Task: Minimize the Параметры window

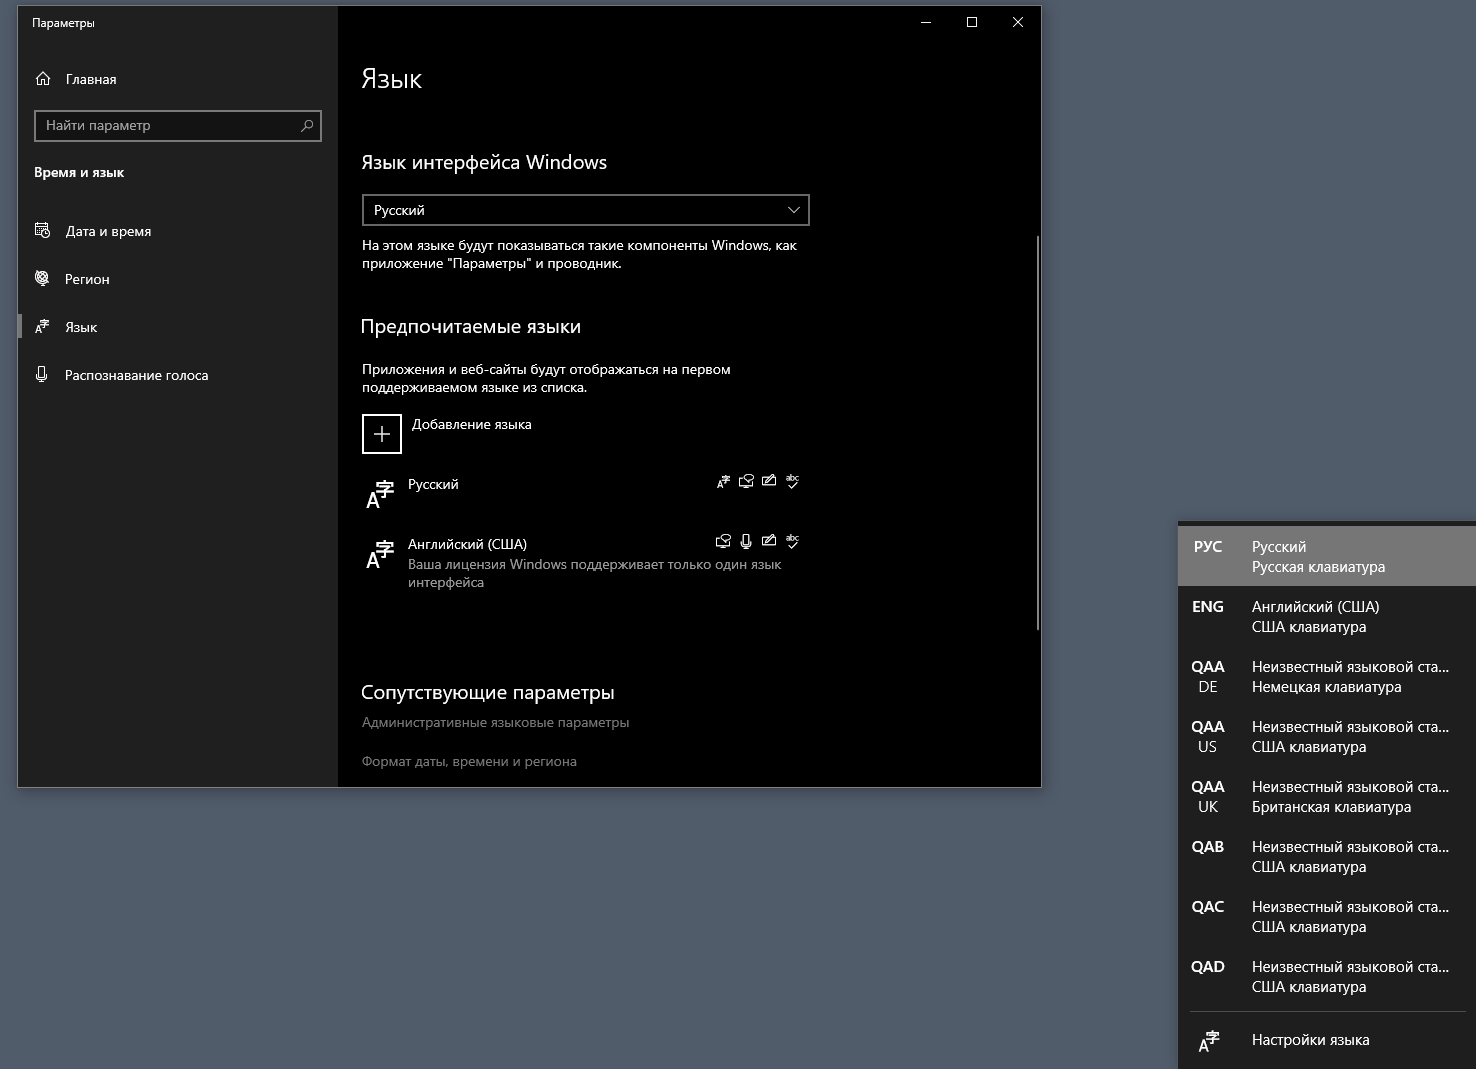Action: pos(926,22)
